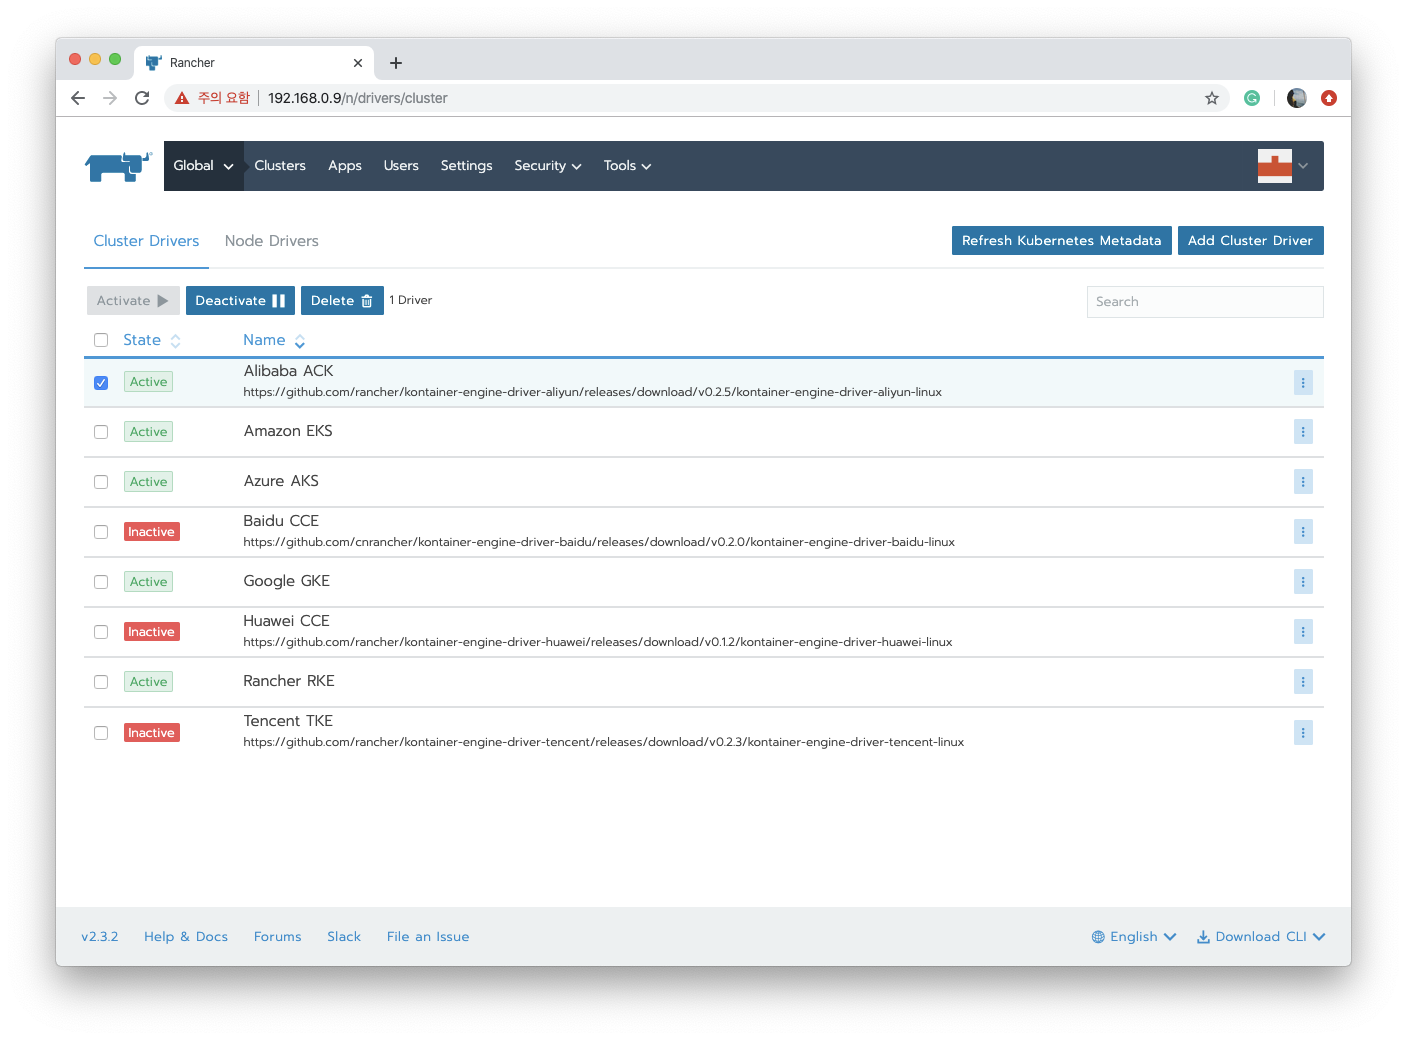Click the browser address bar URL
The height and width of the screenshot is (1040, 1407).
[358, 98]
